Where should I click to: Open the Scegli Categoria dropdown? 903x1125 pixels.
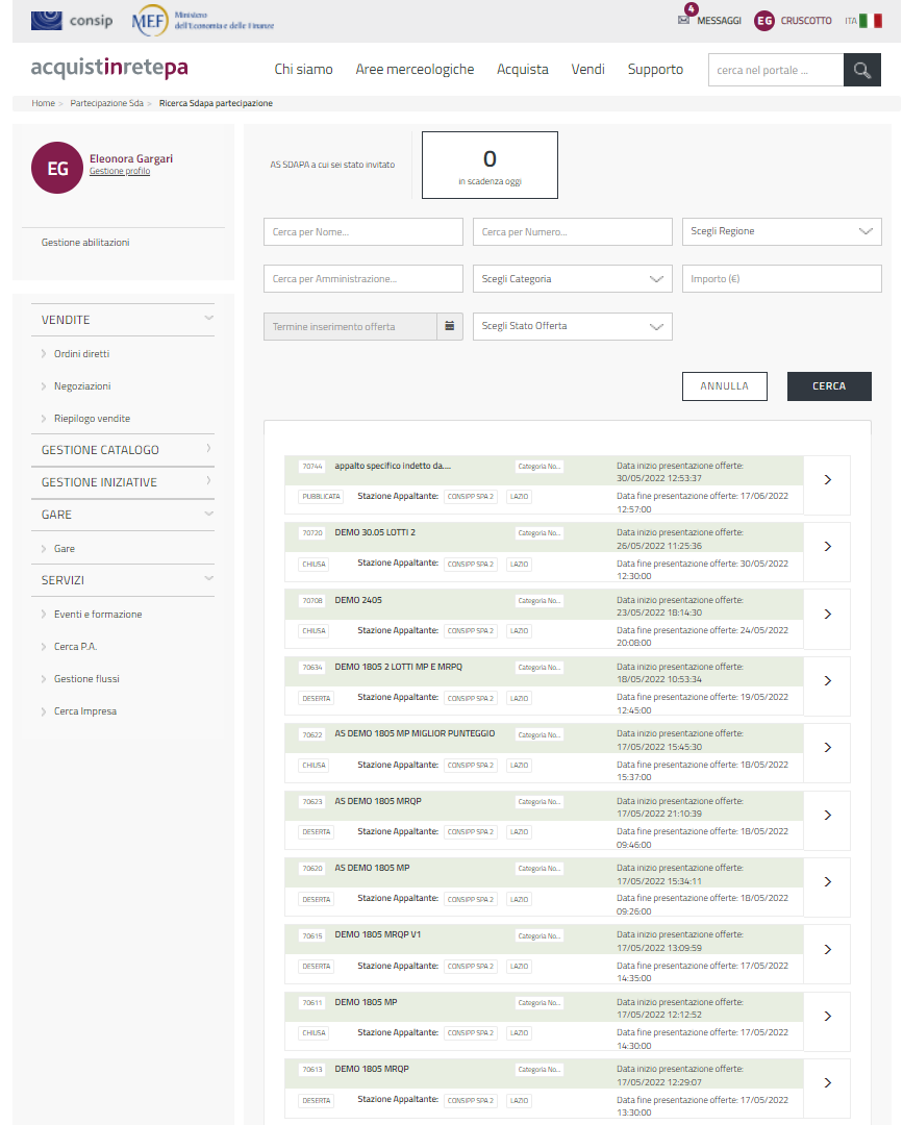[x=572, y=279]
